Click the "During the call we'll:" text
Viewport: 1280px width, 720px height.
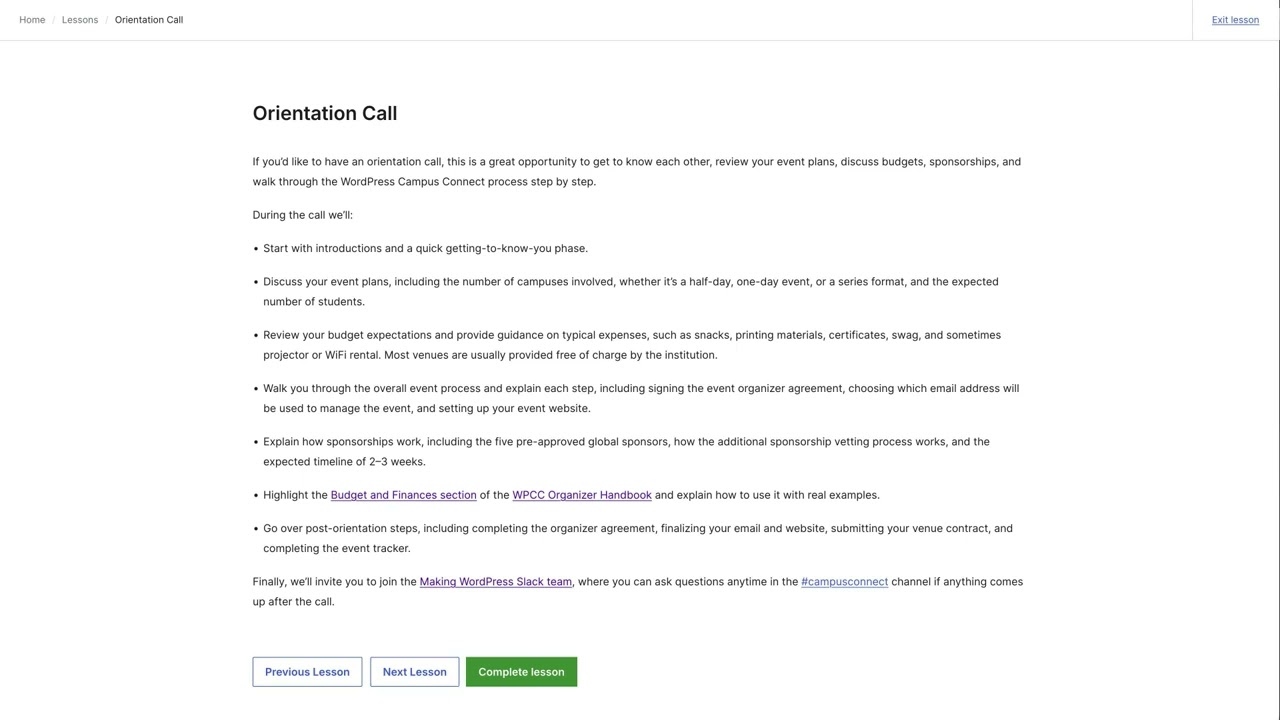[302, 215]
